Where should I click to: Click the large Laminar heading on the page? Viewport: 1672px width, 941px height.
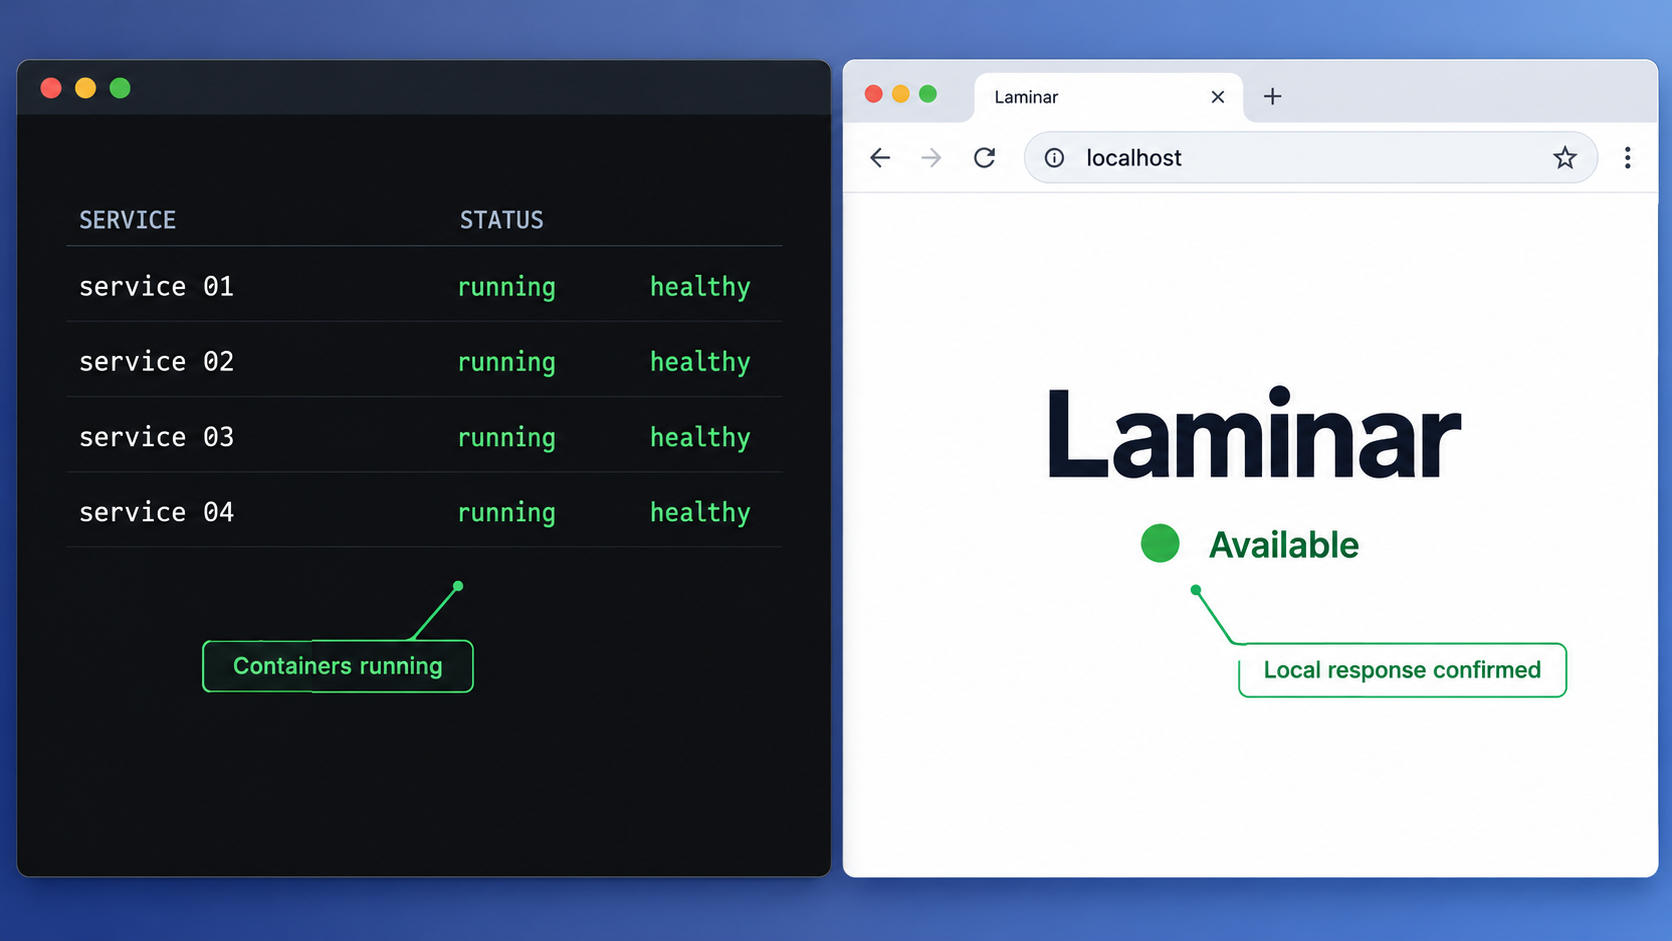pos(1253,432)
